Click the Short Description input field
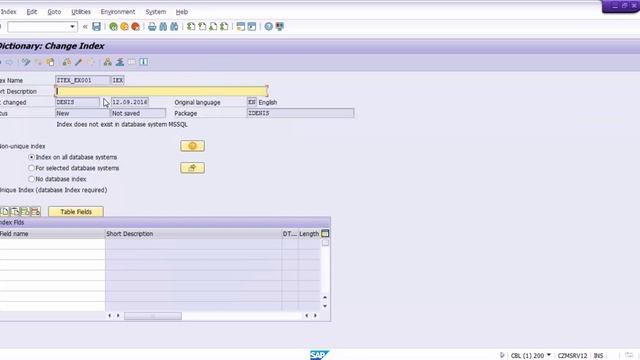640x360 pixels. [x=162, y=91]
